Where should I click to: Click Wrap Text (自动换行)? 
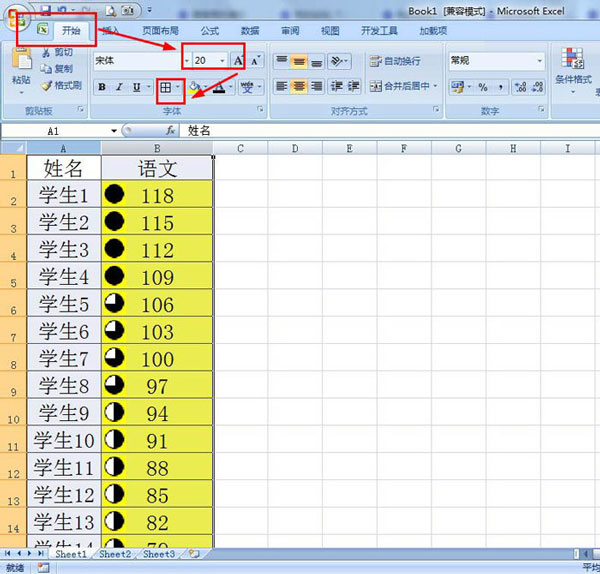click(395, 61)
